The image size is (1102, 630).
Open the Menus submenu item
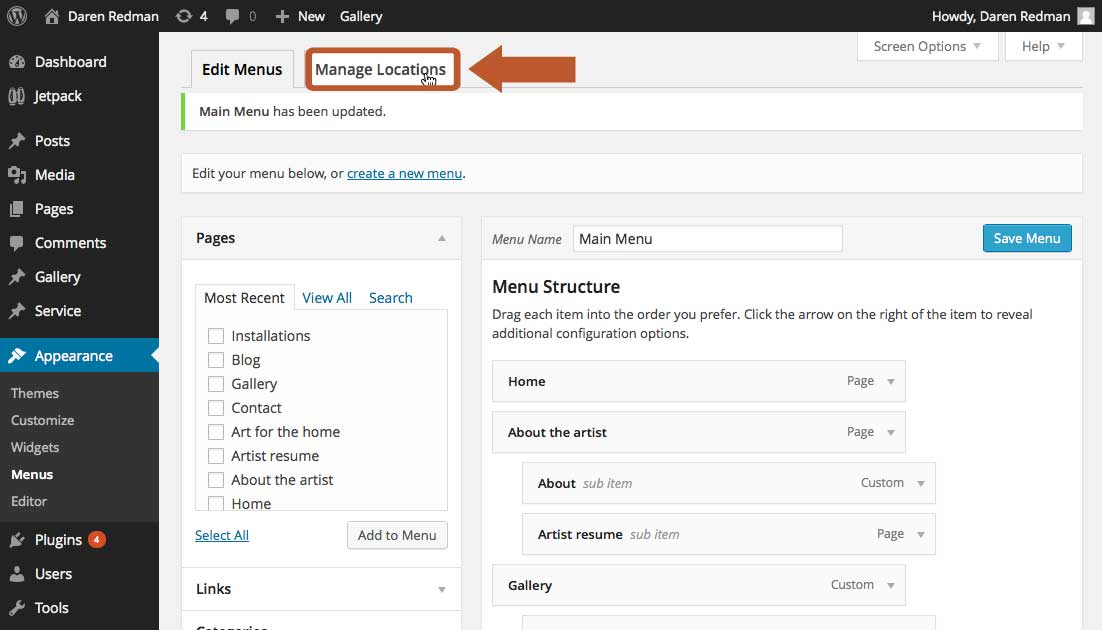32,475
